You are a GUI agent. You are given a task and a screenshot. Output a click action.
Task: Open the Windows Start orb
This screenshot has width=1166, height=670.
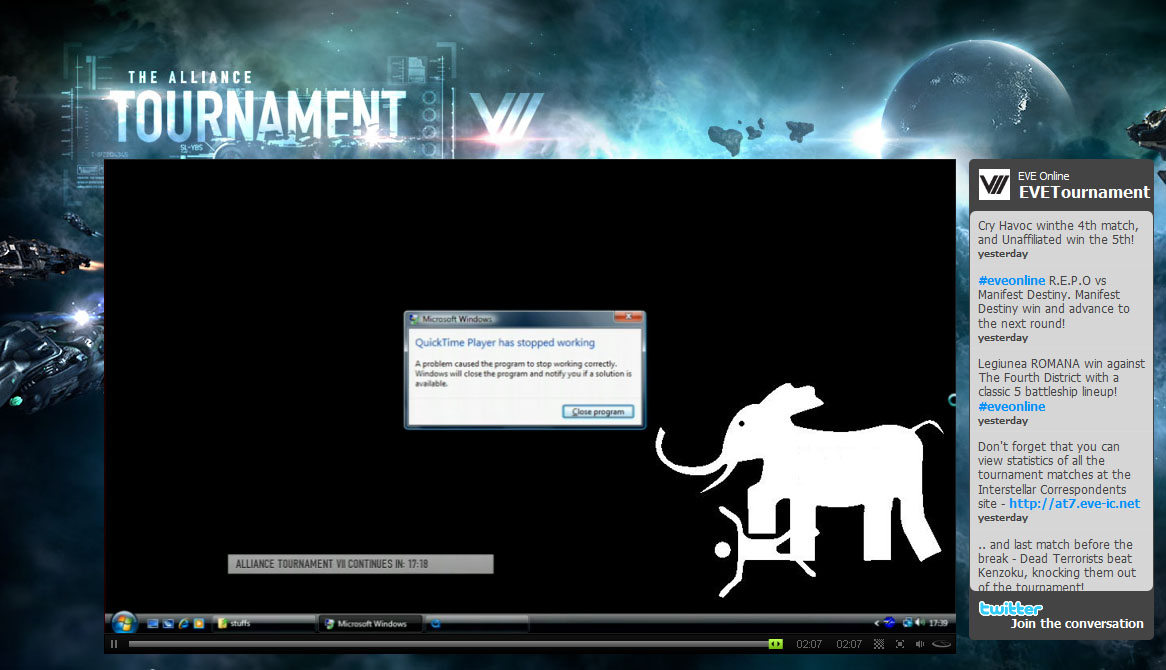pos(124,623)
